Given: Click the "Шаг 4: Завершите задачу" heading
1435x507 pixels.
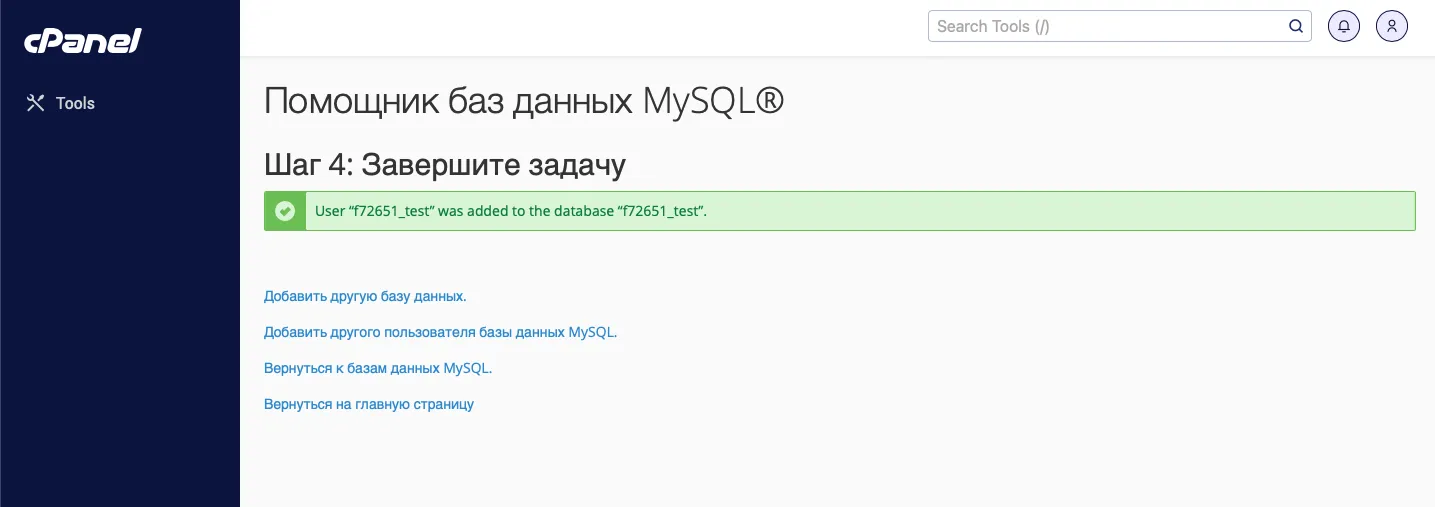Looking at the screenshot, I should pyautogui.click(x=445, y=164).
